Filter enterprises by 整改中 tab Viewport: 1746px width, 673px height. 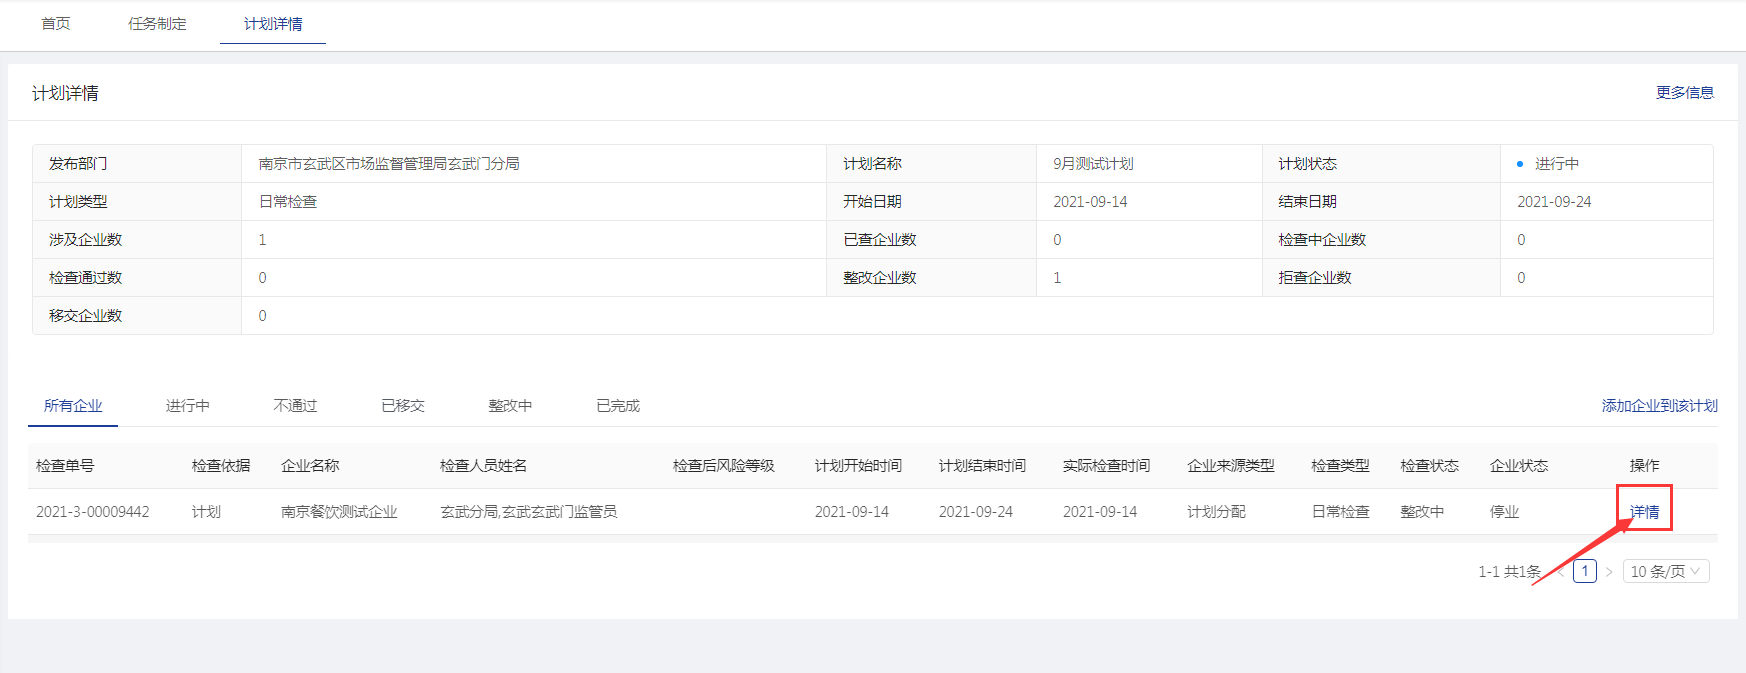click(510, 405)
